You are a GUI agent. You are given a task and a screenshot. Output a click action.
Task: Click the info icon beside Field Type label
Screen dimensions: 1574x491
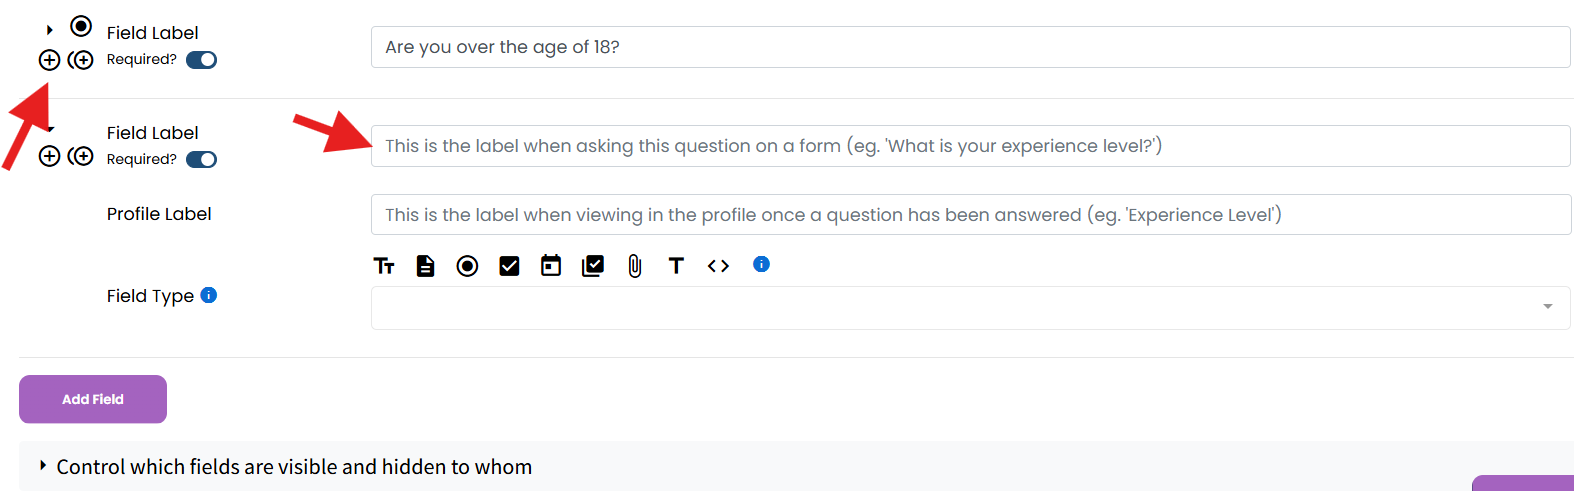pyautogui.click(x=209, y=295)
